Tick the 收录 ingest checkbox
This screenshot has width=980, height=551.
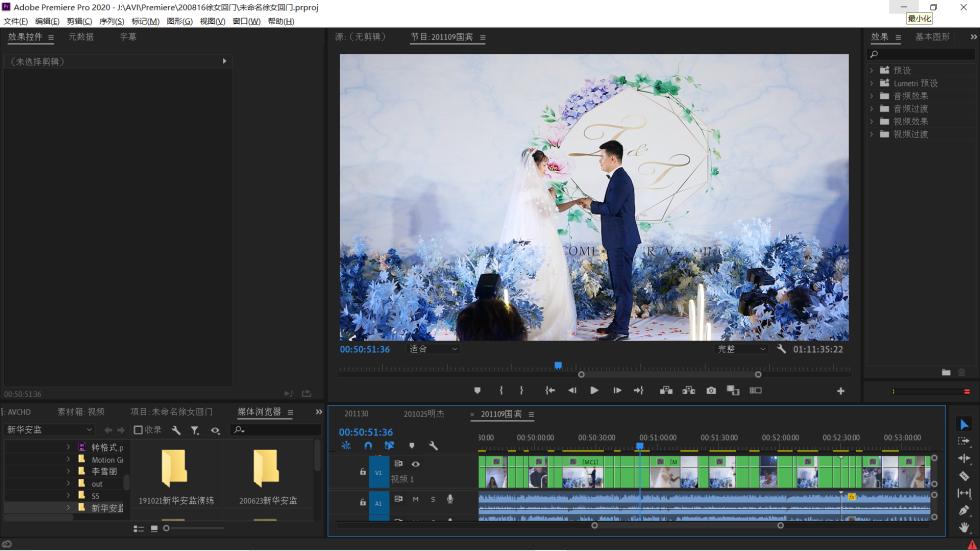pos(139,430)
